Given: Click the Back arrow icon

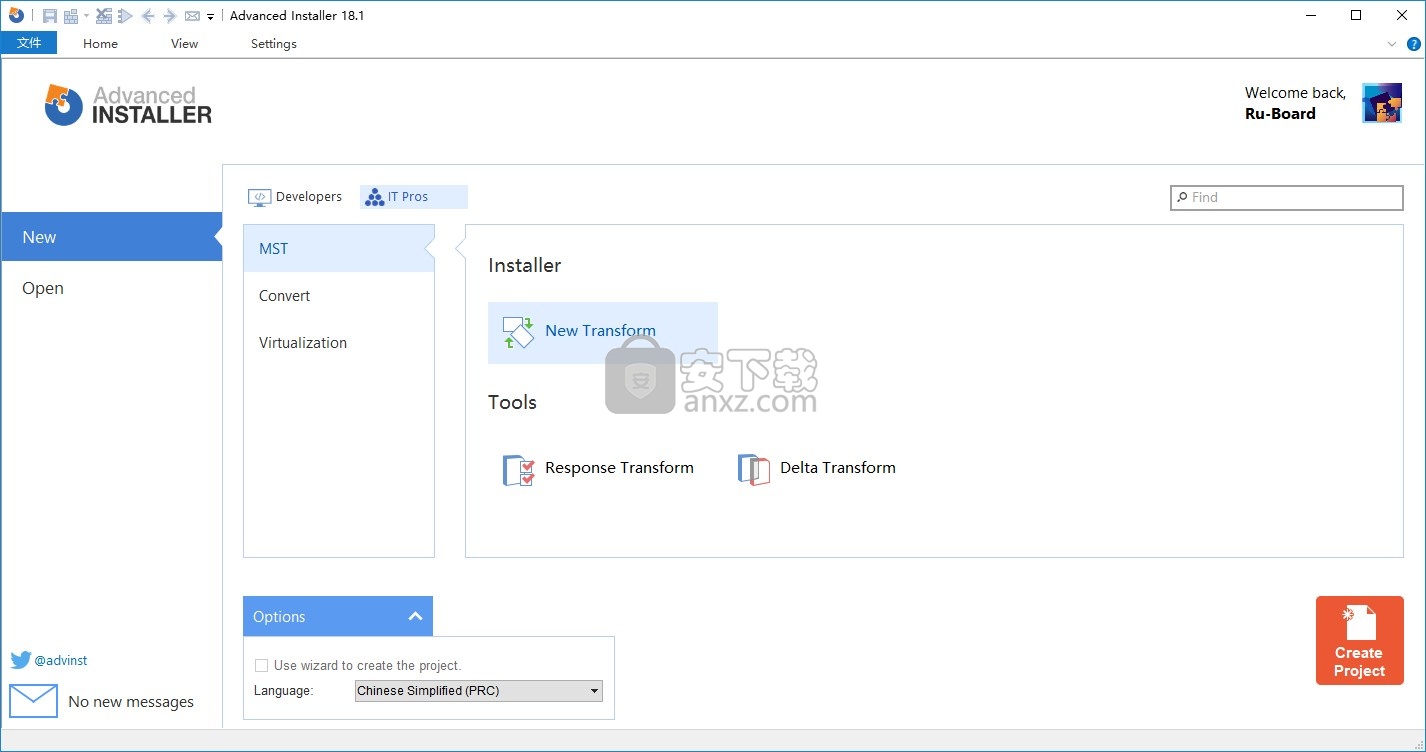Looking at the screenshot, I should coord(148,16).
